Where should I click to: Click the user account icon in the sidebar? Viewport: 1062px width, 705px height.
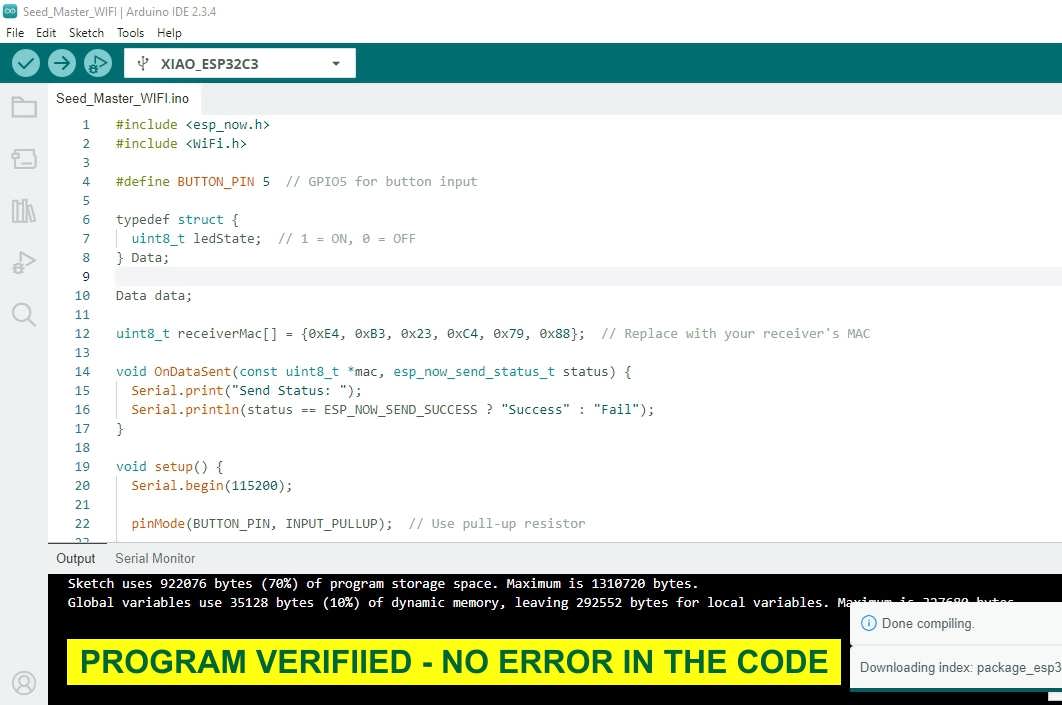click(x=24, y=683)
